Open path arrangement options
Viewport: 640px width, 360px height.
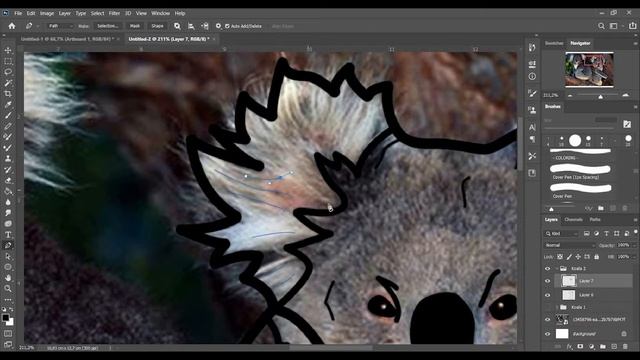(205, 26)
